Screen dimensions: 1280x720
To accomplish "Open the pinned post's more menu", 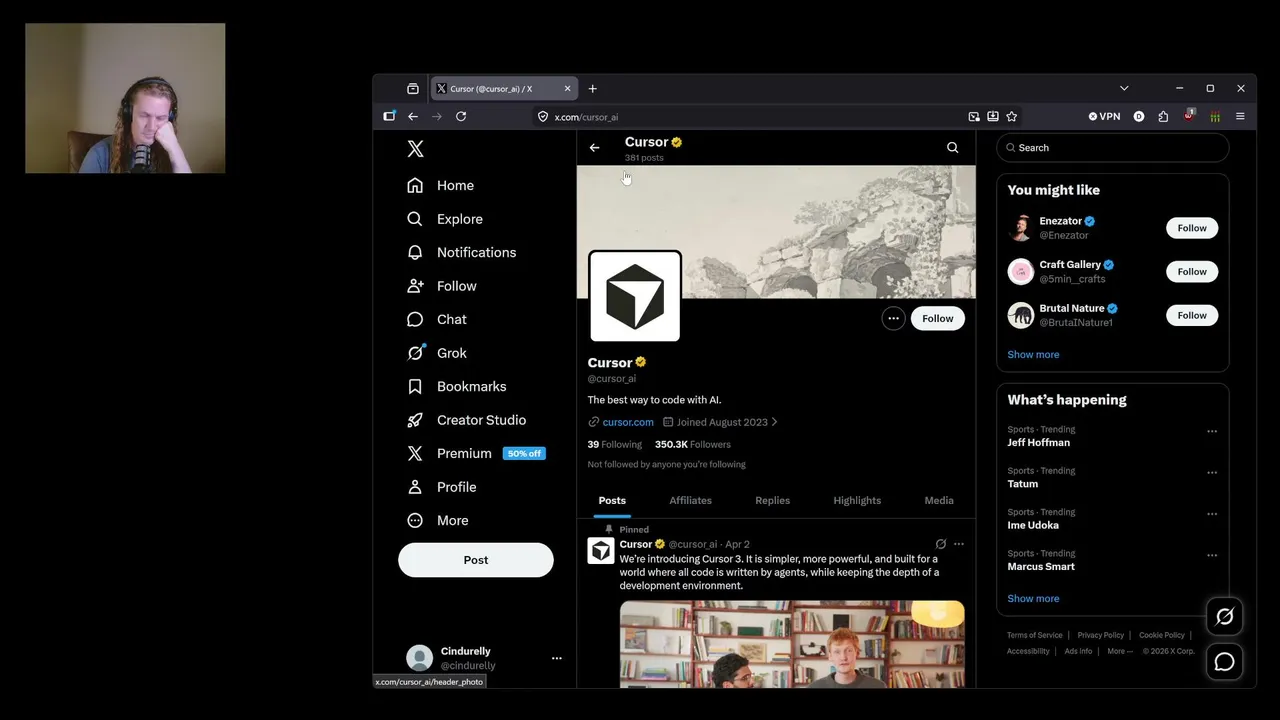I will coord(959,544).
